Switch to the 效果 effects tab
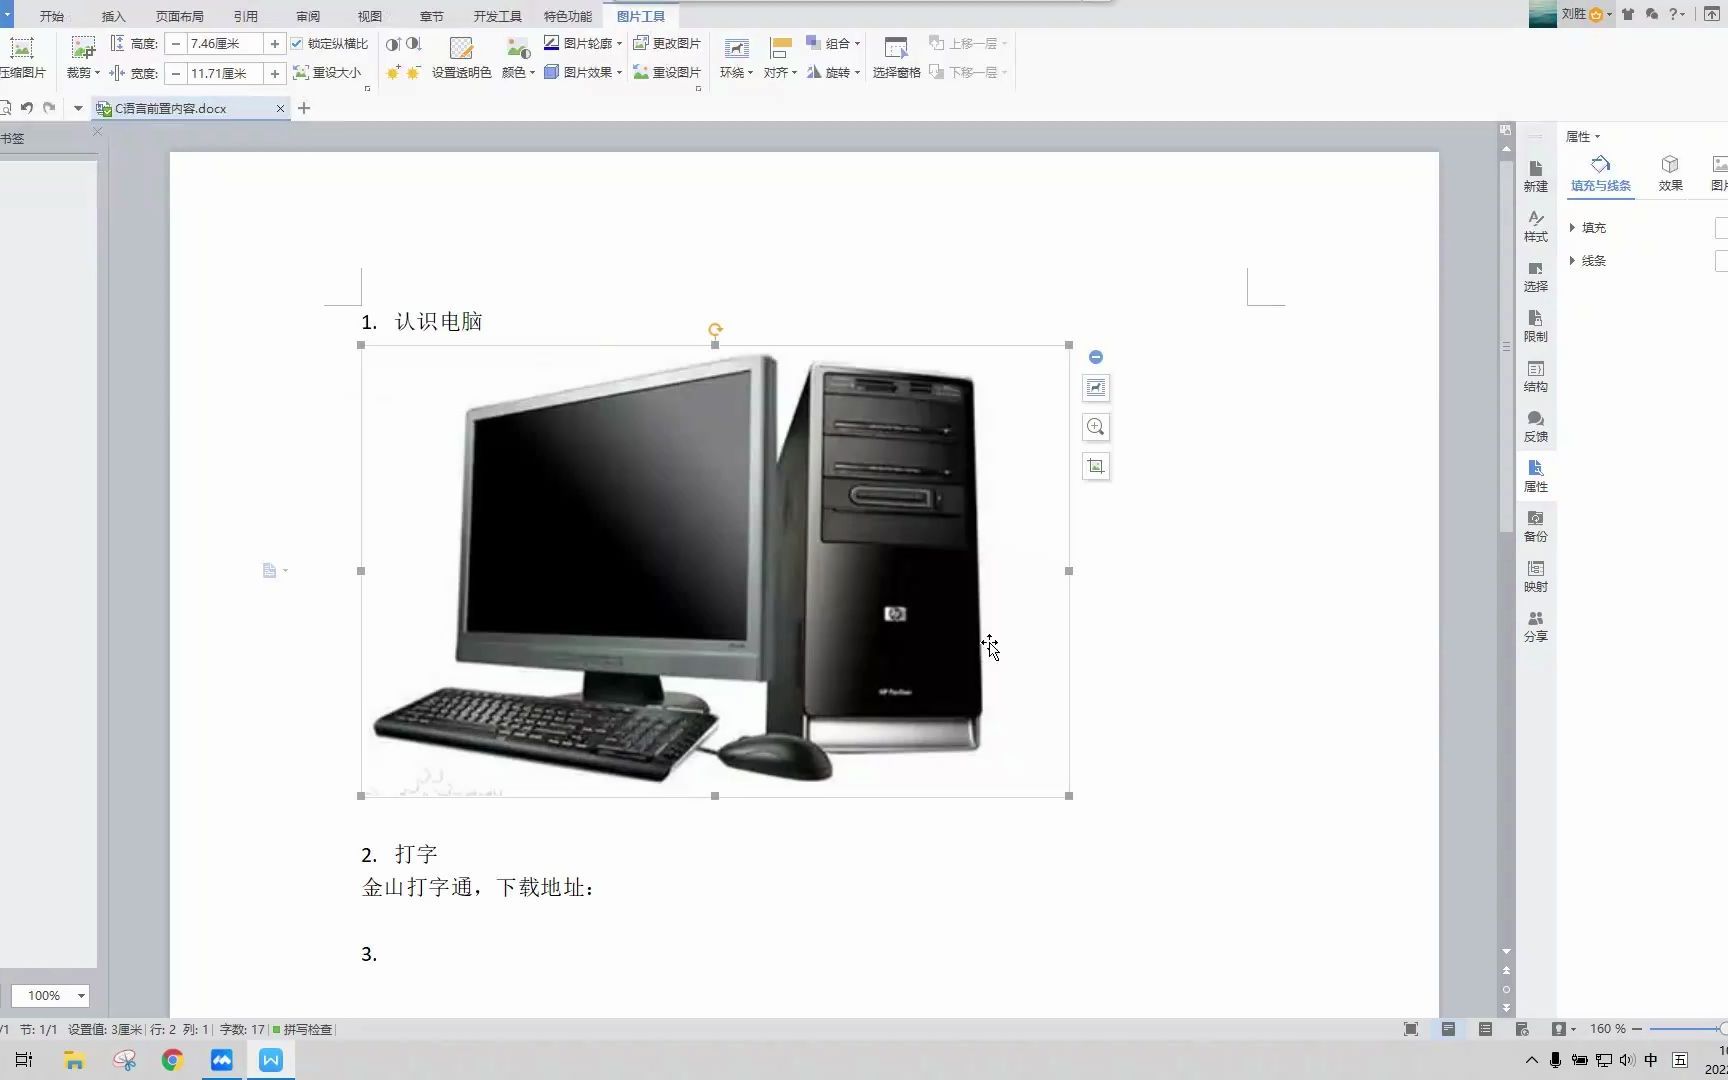Image resolution: width=1728 pixels, height=1080 pixels. tap(1670, 174)
